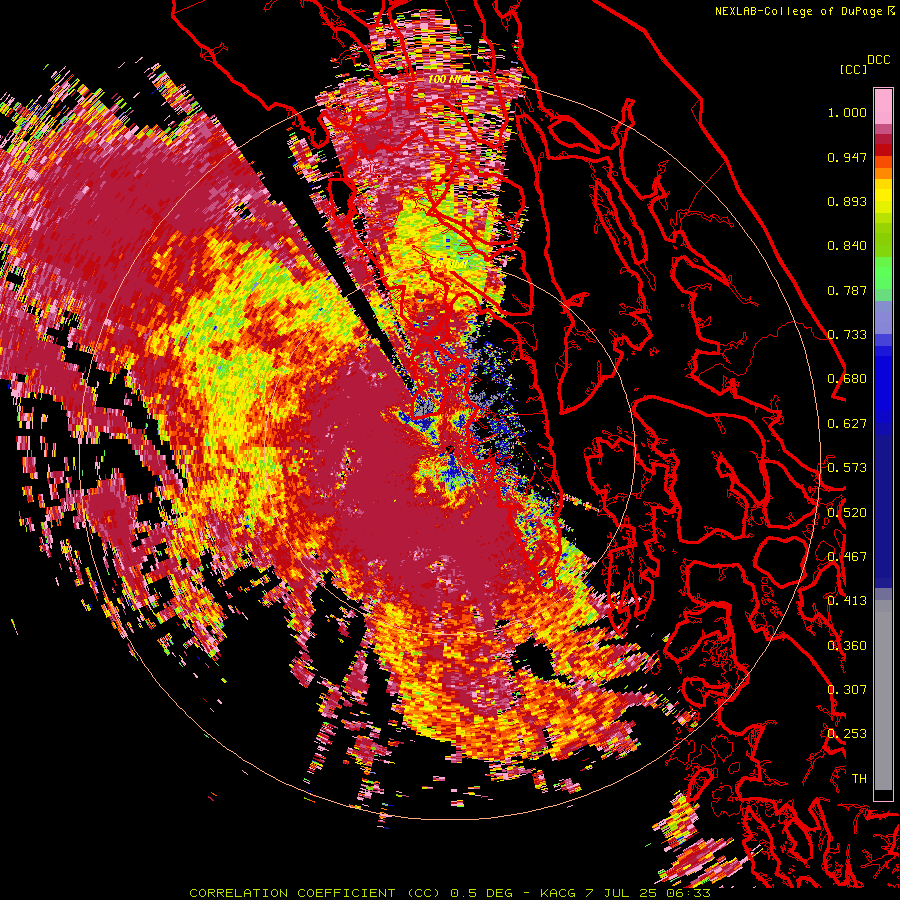Click the TH label in the legend
Screen dimensions: 900x900
coord(859,779)
